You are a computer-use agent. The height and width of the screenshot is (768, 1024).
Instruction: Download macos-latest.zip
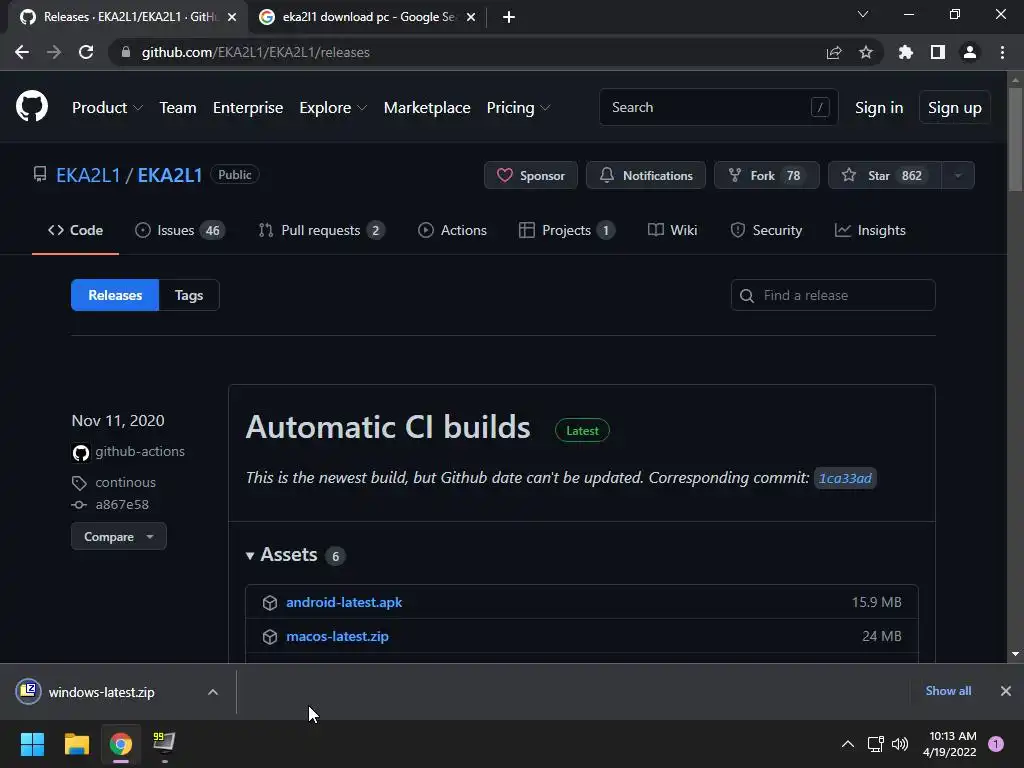[337, 636]
